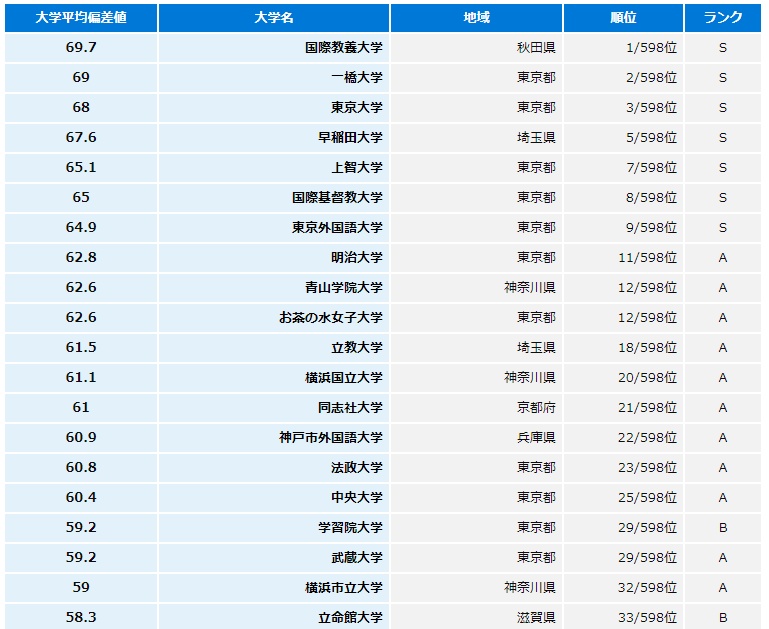Click the 地域 column header
This screenshot has height=629, width=769.
(476, 18)
